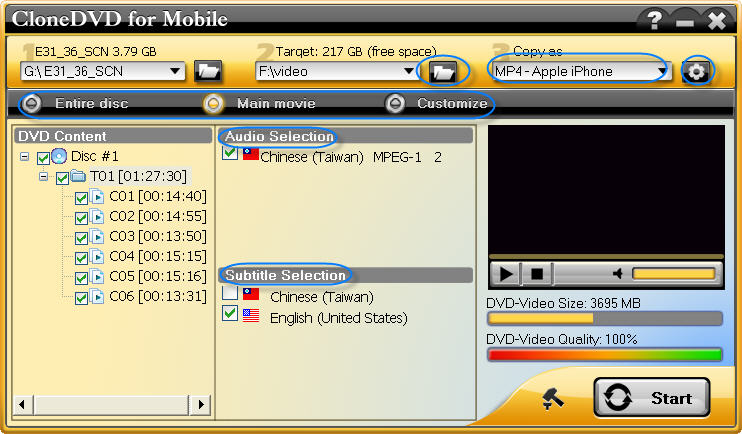The height and width of the screenshot is (434, 742).
Task: Uncheck Chinese (Taiwan) MPEG-1 audio track
Action: coord(230,152)
